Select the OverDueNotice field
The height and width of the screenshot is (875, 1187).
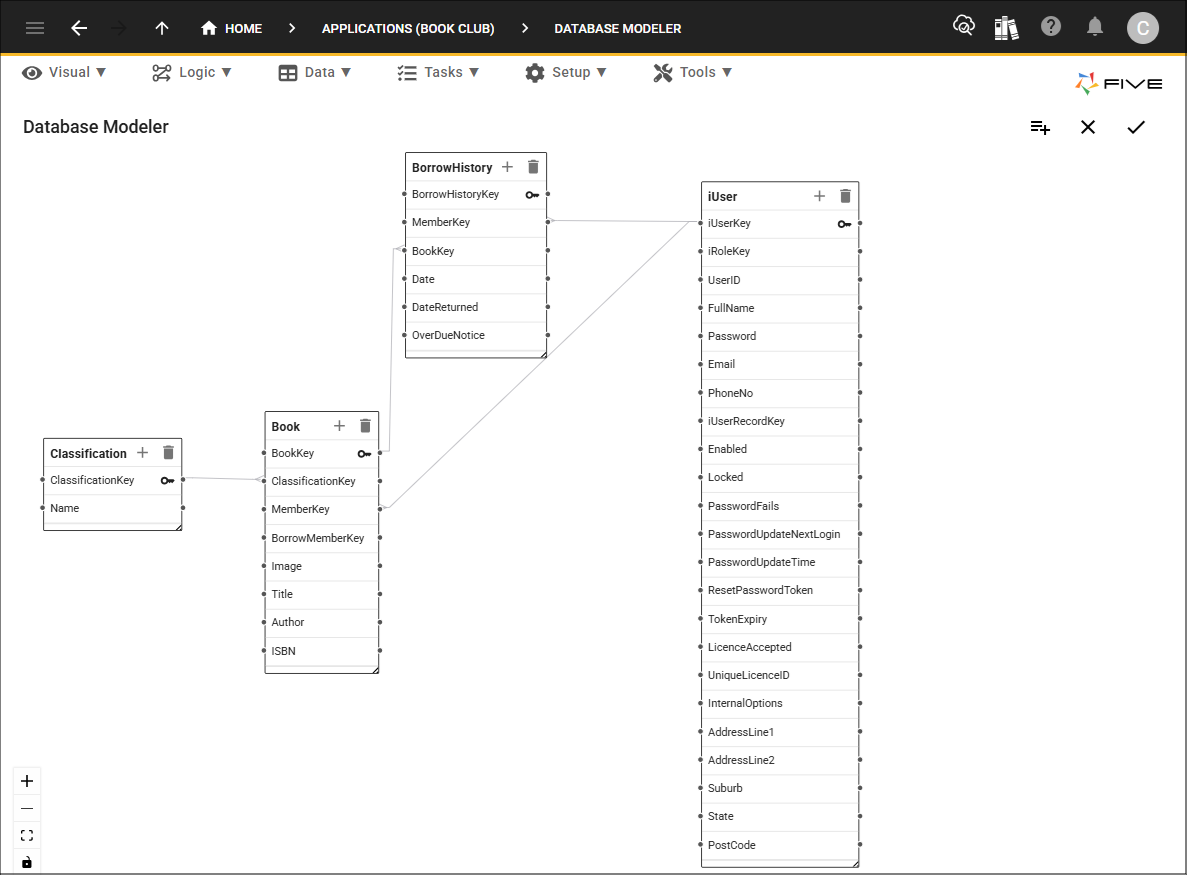click(475, 335)
